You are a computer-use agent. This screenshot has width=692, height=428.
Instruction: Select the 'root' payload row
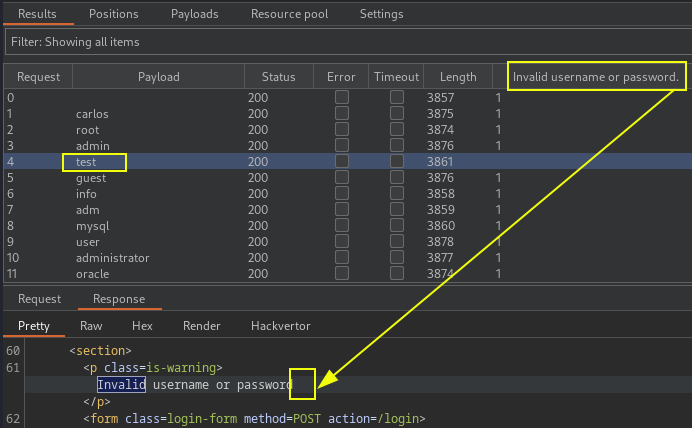pos(348,130)
